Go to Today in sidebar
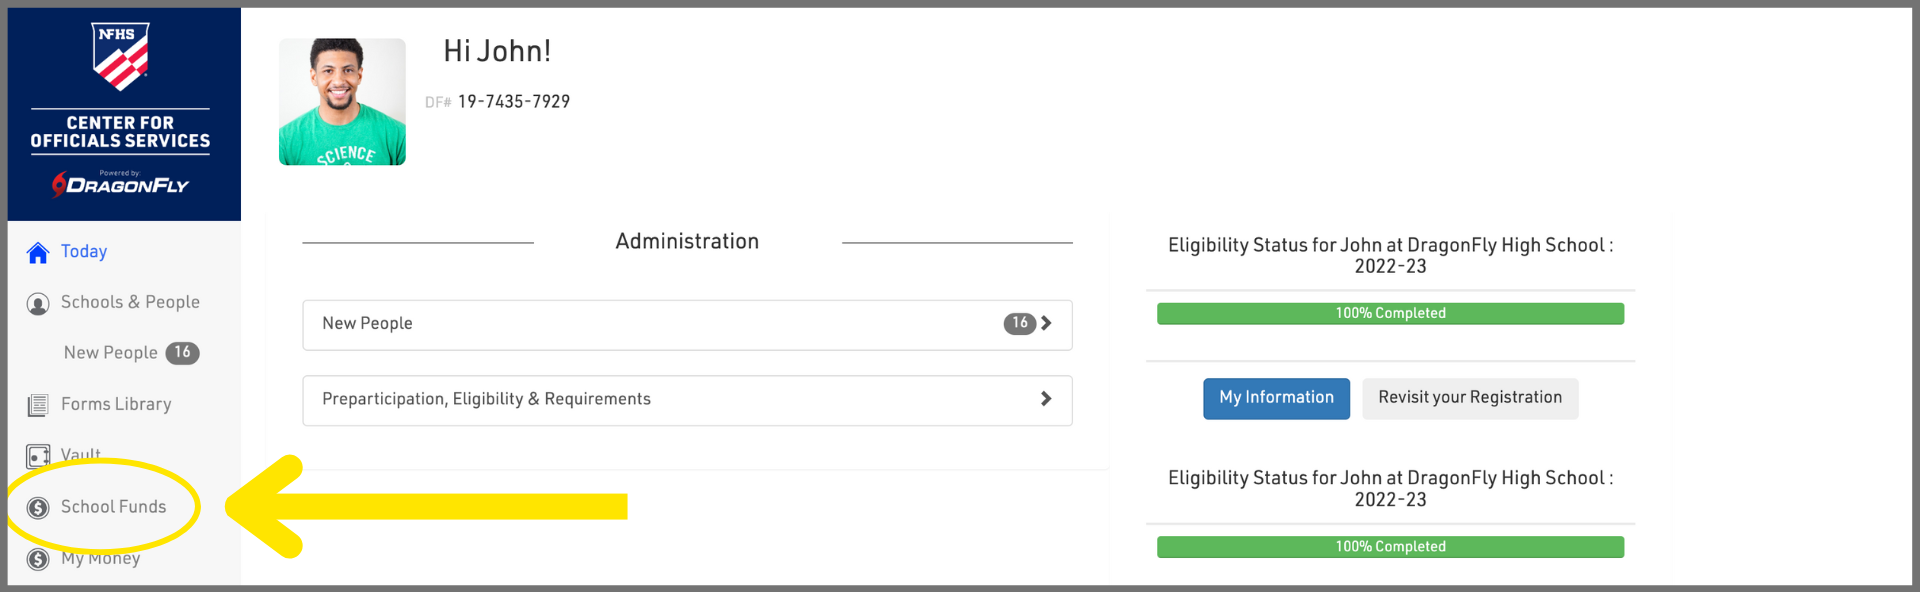Screen dimensions: 1920x592 [84, 252]
